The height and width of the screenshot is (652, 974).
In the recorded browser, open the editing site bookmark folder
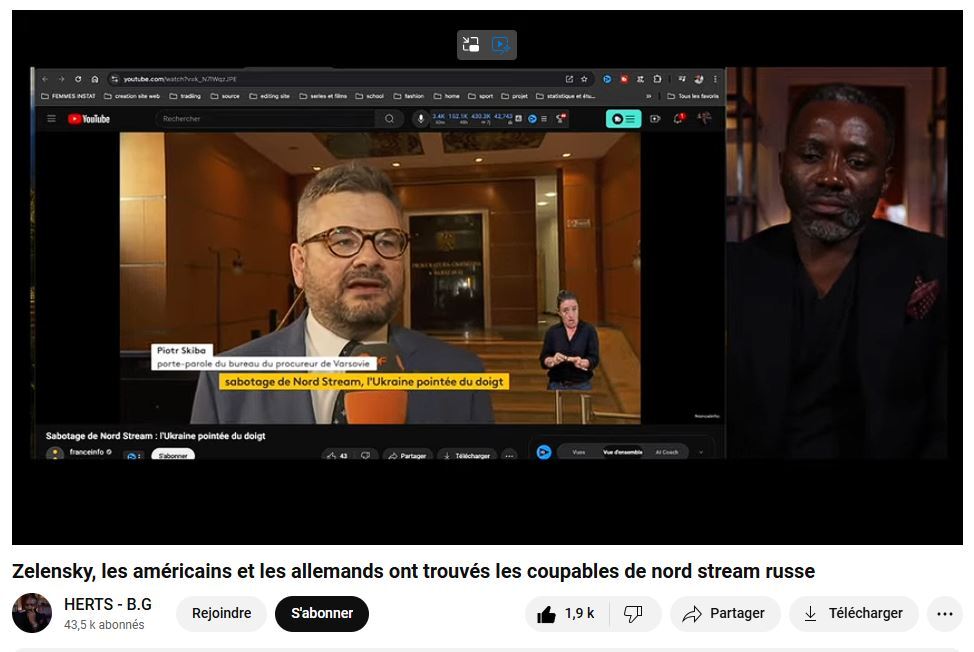(270, 96)
